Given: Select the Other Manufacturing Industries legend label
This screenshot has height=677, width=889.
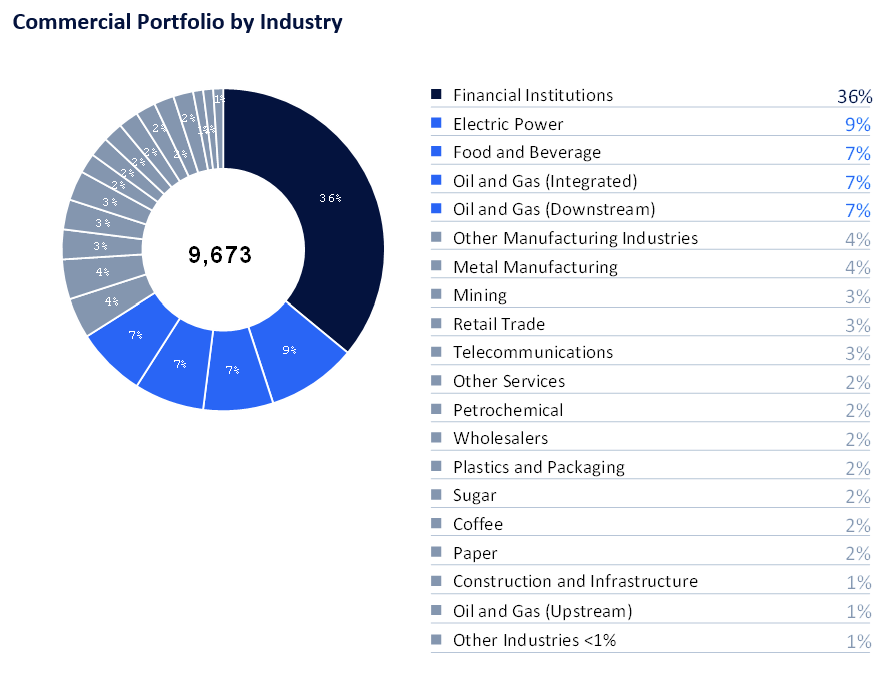Looking at the screenshot, I should [x=575, y=238].
